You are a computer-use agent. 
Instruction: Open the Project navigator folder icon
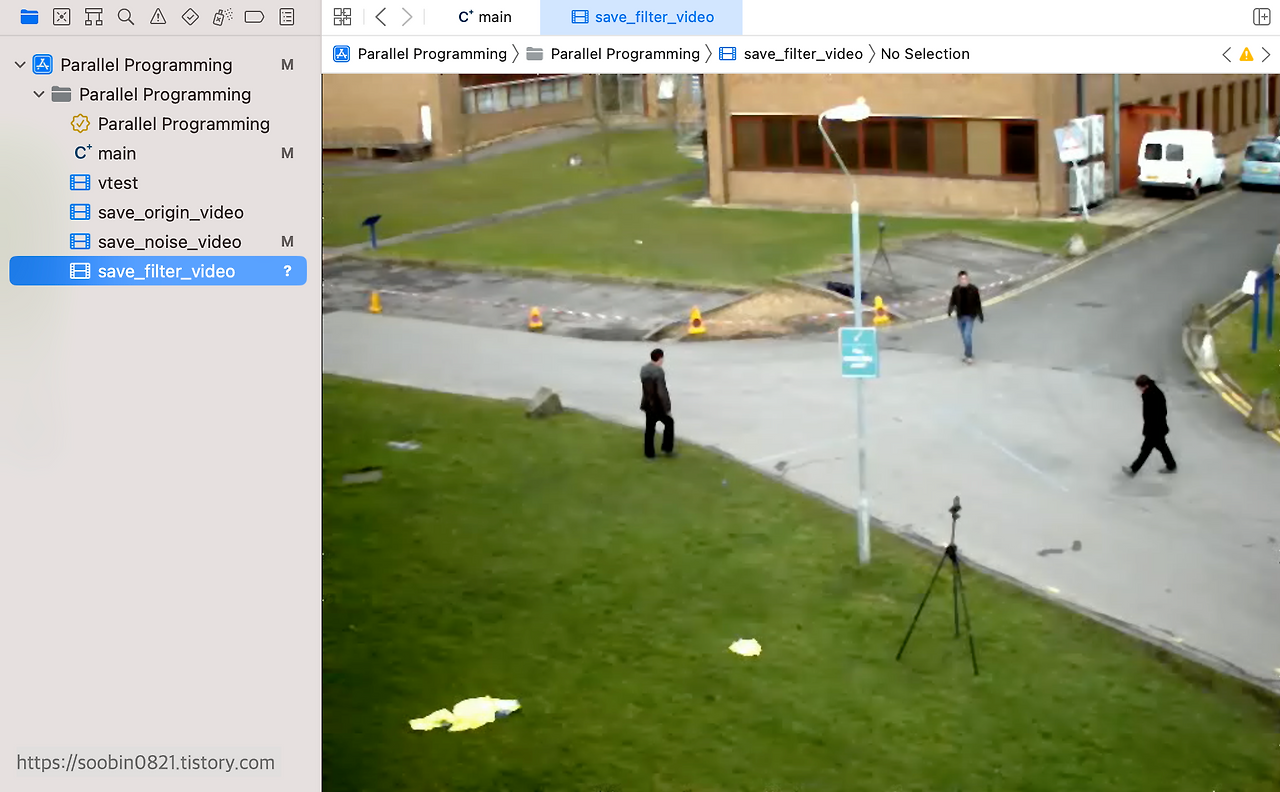point(29,17)
